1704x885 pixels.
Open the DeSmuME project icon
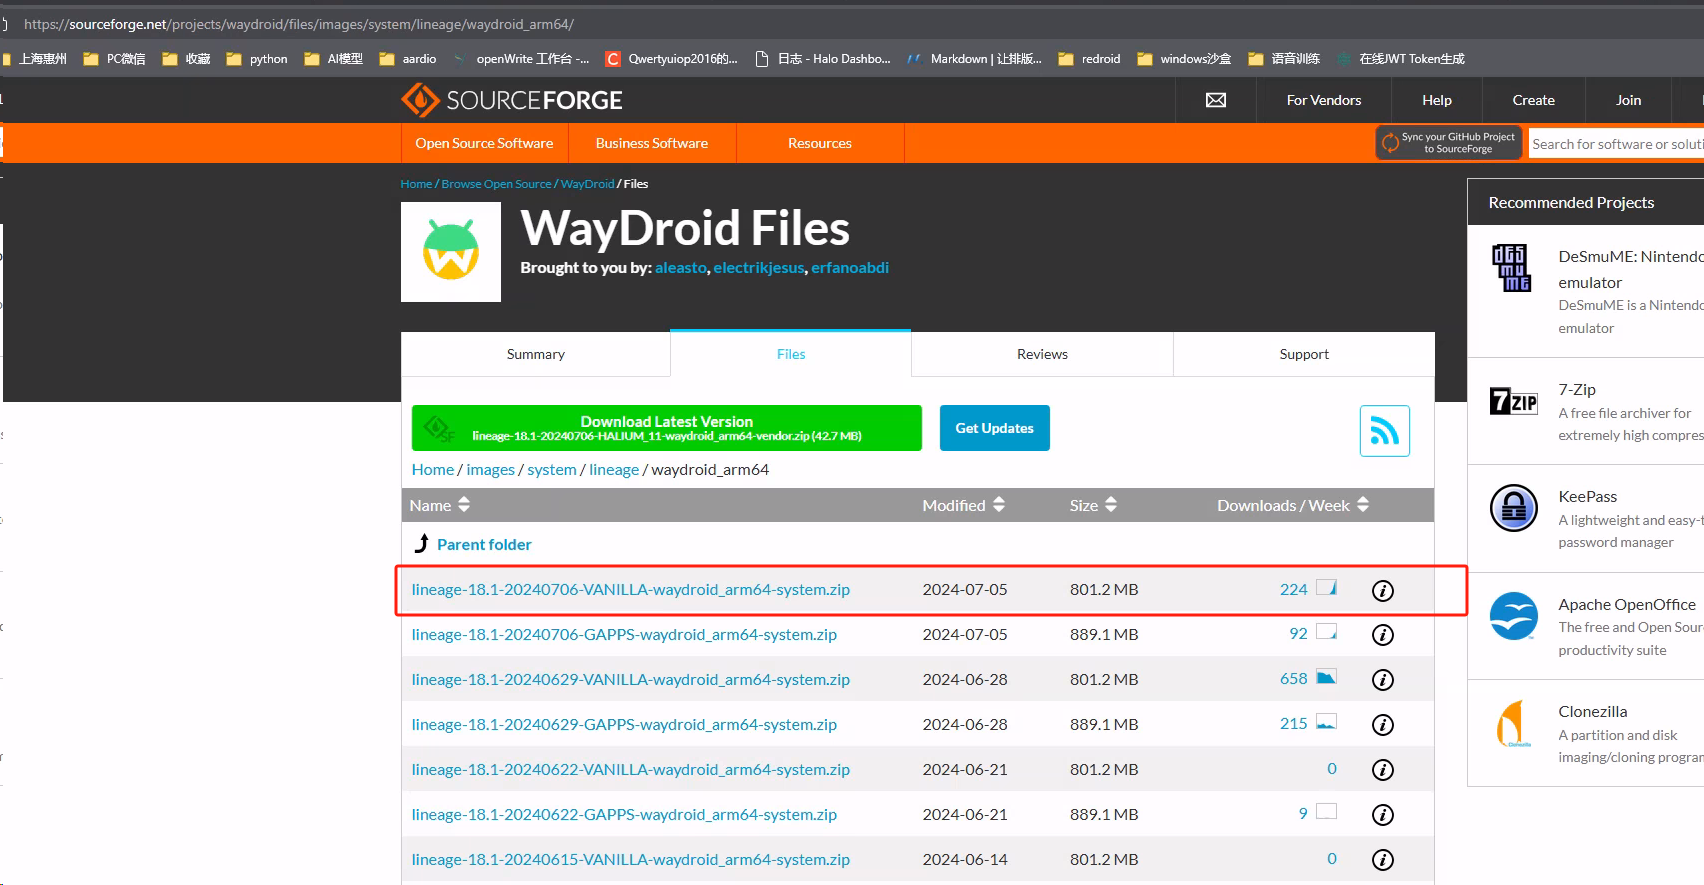pyautogui.click(x=1511, y=268)
